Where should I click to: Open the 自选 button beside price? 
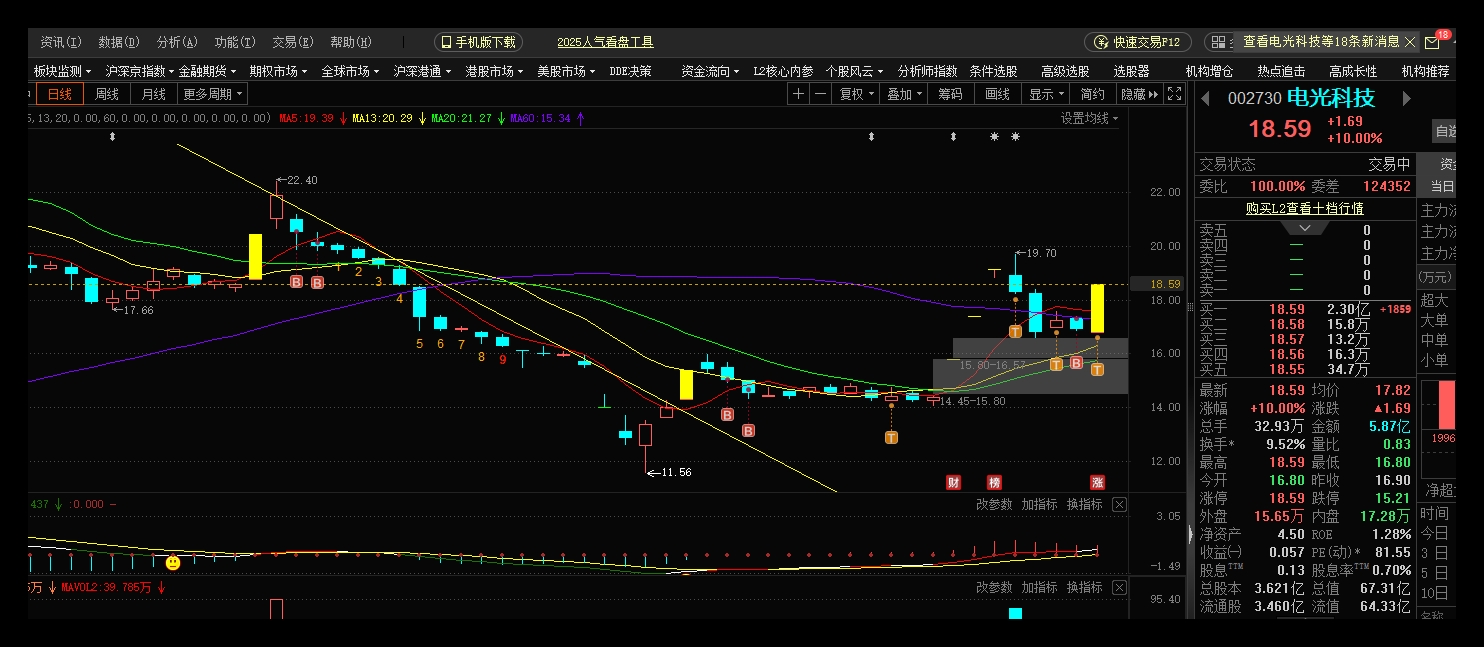[x=1446, y=131]
